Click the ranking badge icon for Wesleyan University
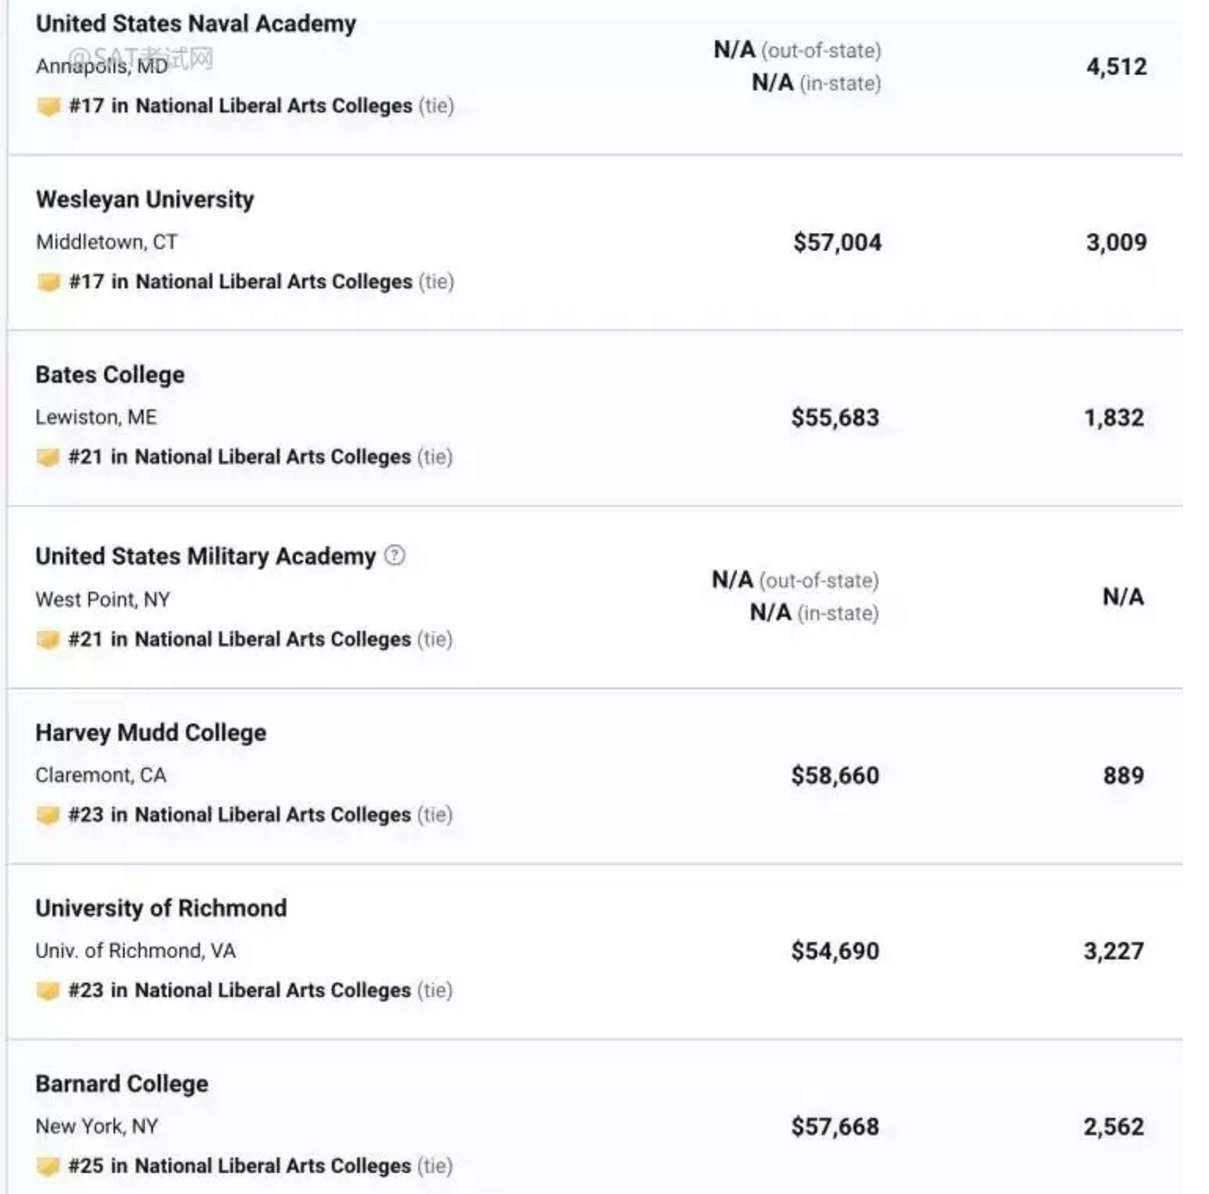 pos(48,282)
